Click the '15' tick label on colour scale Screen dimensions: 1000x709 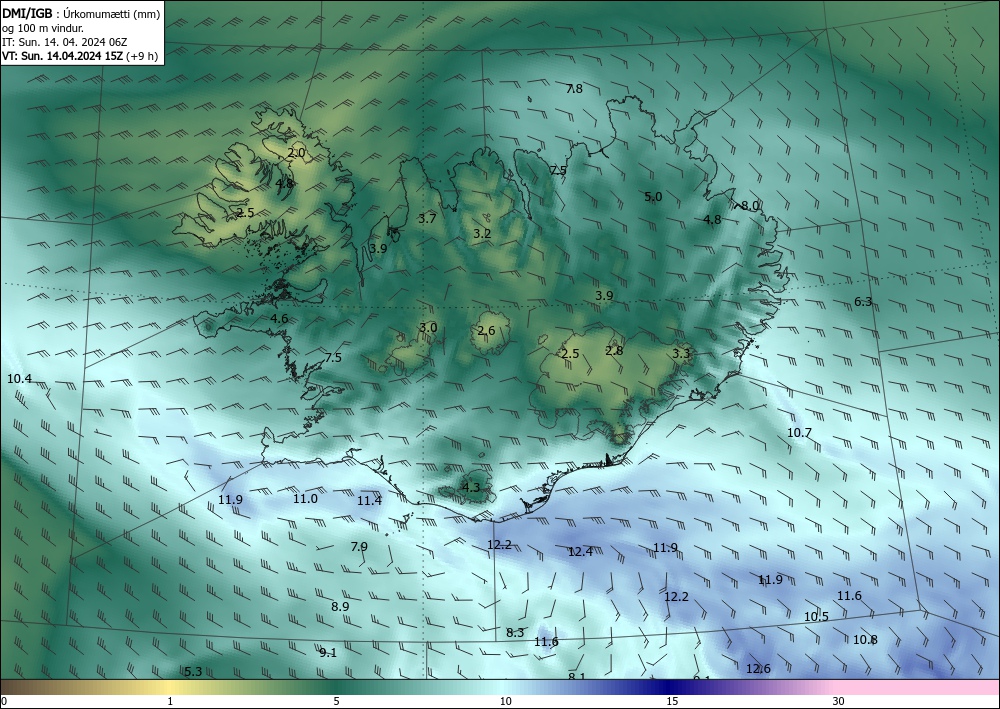[672, 702]
